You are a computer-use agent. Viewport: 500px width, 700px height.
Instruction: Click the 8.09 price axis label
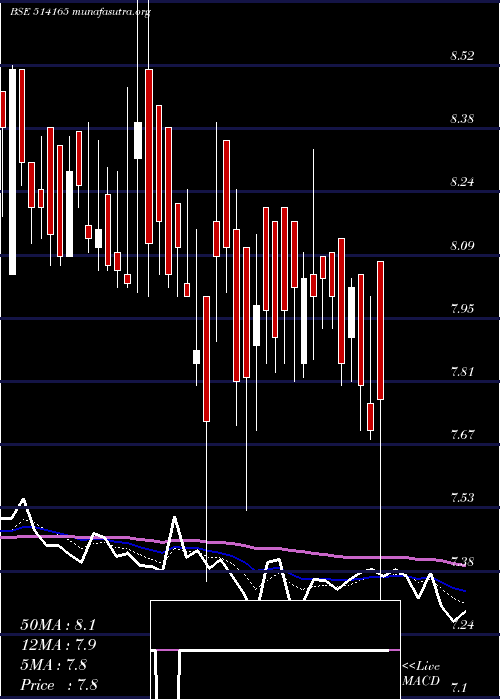(x=462, y=246)
